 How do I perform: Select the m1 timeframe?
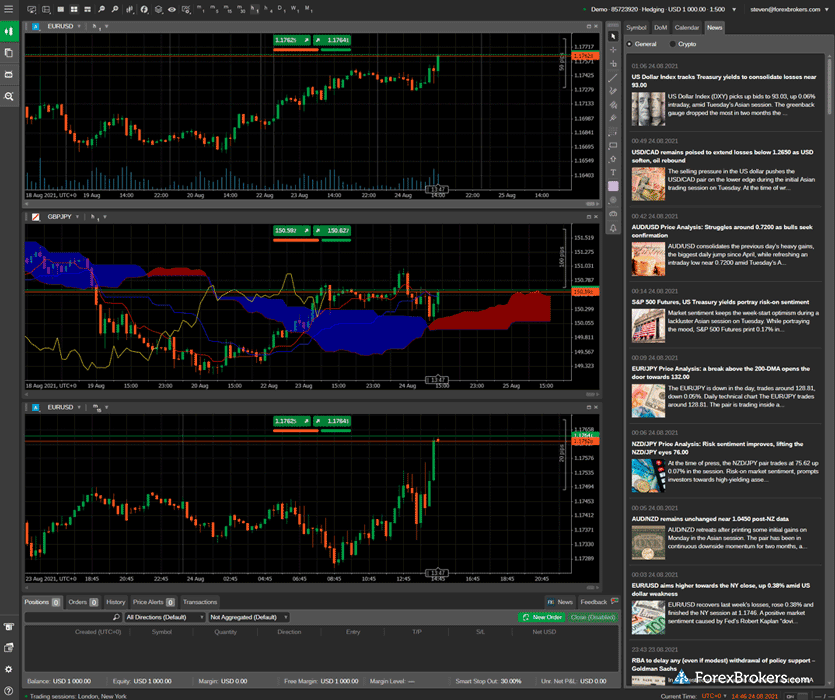201,9
